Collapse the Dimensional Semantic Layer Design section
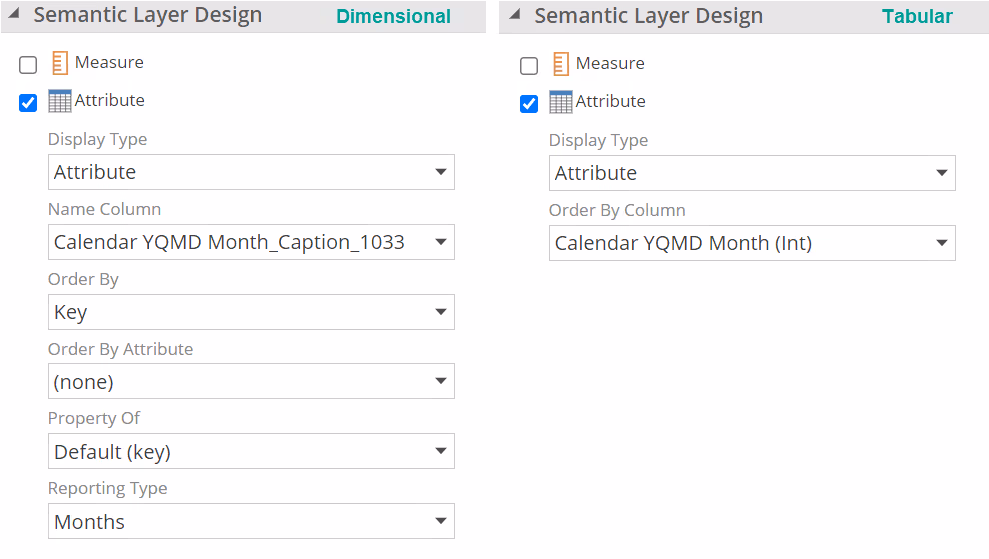This screenshot has width=989, height=559. pyautogui.click(x=14, y=15)
